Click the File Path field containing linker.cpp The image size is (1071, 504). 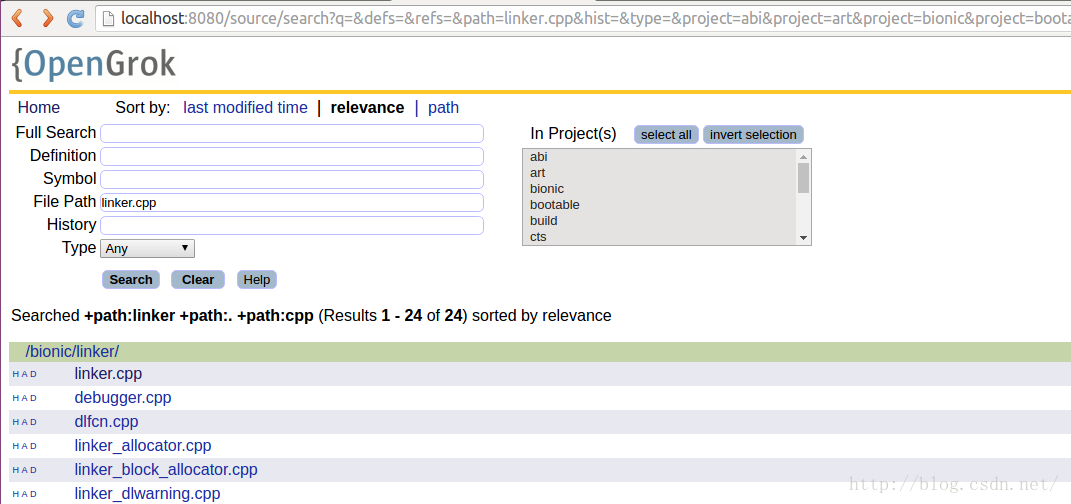tap(292, 202)
